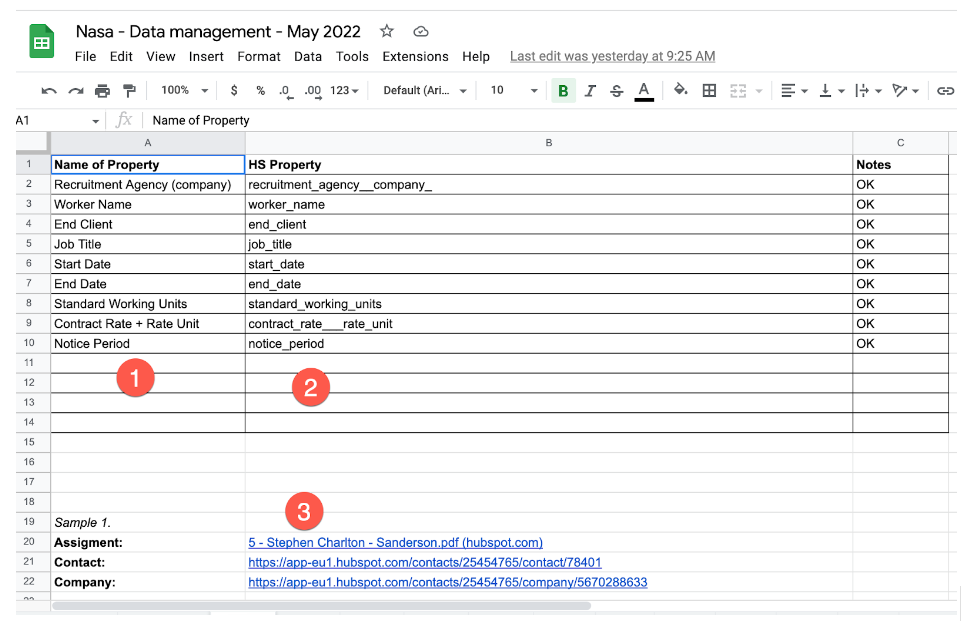Open the font family dropdown

click(x=425, y=91)
